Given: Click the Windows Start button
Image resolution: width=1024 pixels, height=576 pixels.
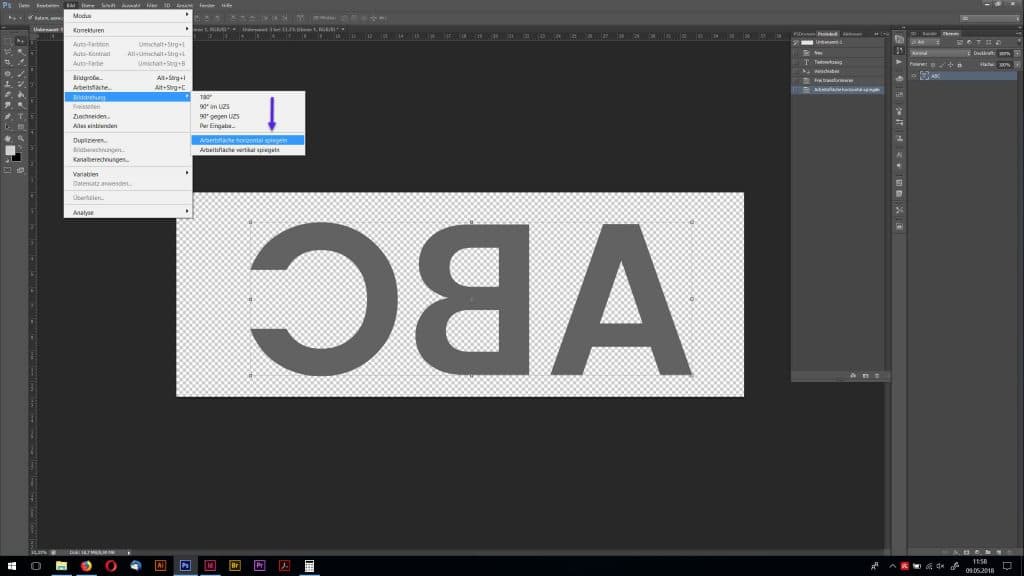Looking at the screenshot, I should click(11, 566).
